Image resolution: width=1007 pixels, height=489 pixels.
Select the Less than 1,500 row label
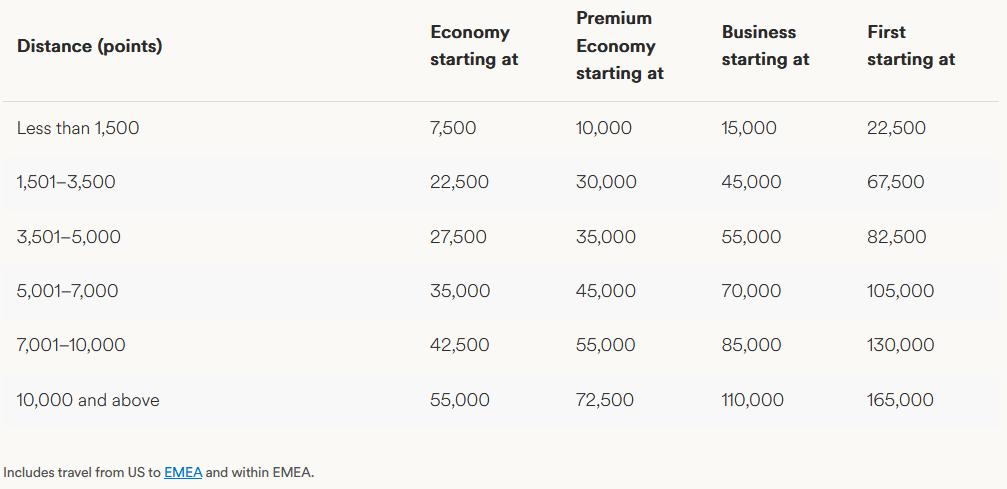point(78,128)
